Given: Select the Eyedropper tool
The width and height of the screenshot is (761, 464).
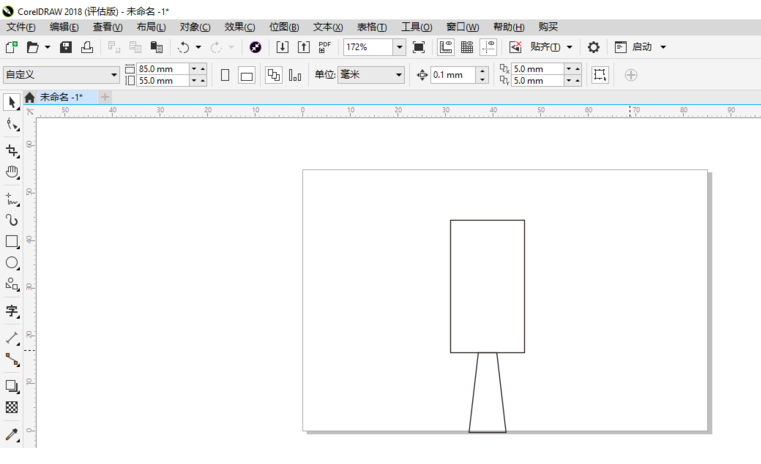Looking at the screenshot, I should (12, 434).
